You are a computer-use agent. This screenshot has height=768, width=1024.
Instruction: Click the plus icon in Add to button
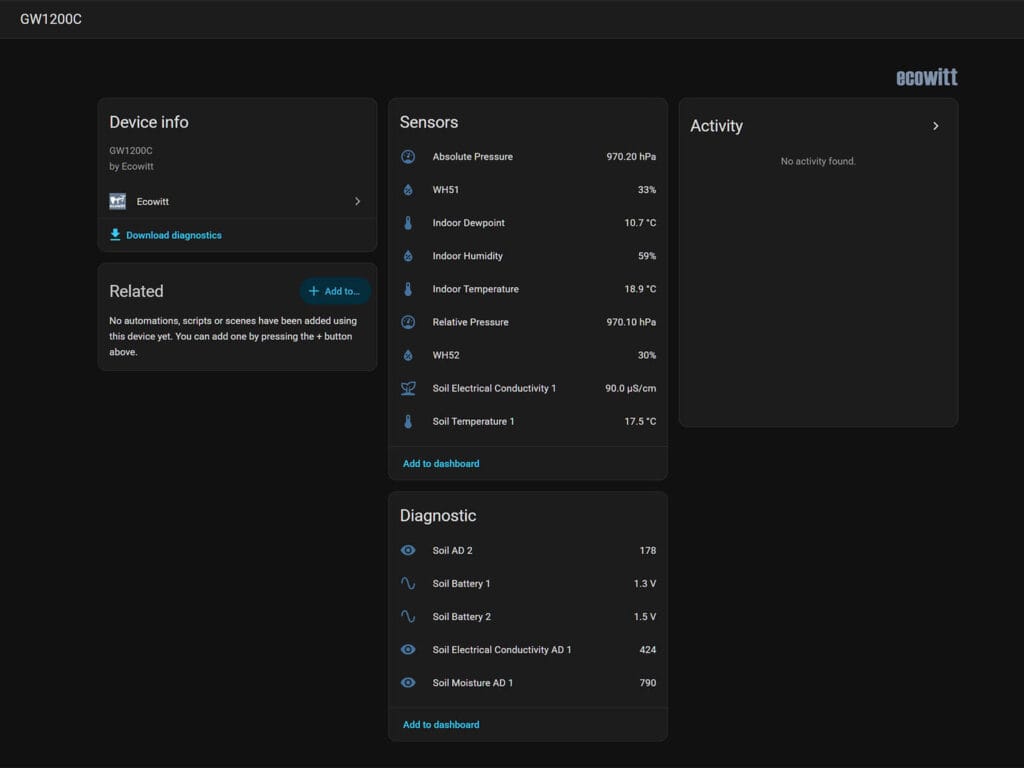coord(313,291)
